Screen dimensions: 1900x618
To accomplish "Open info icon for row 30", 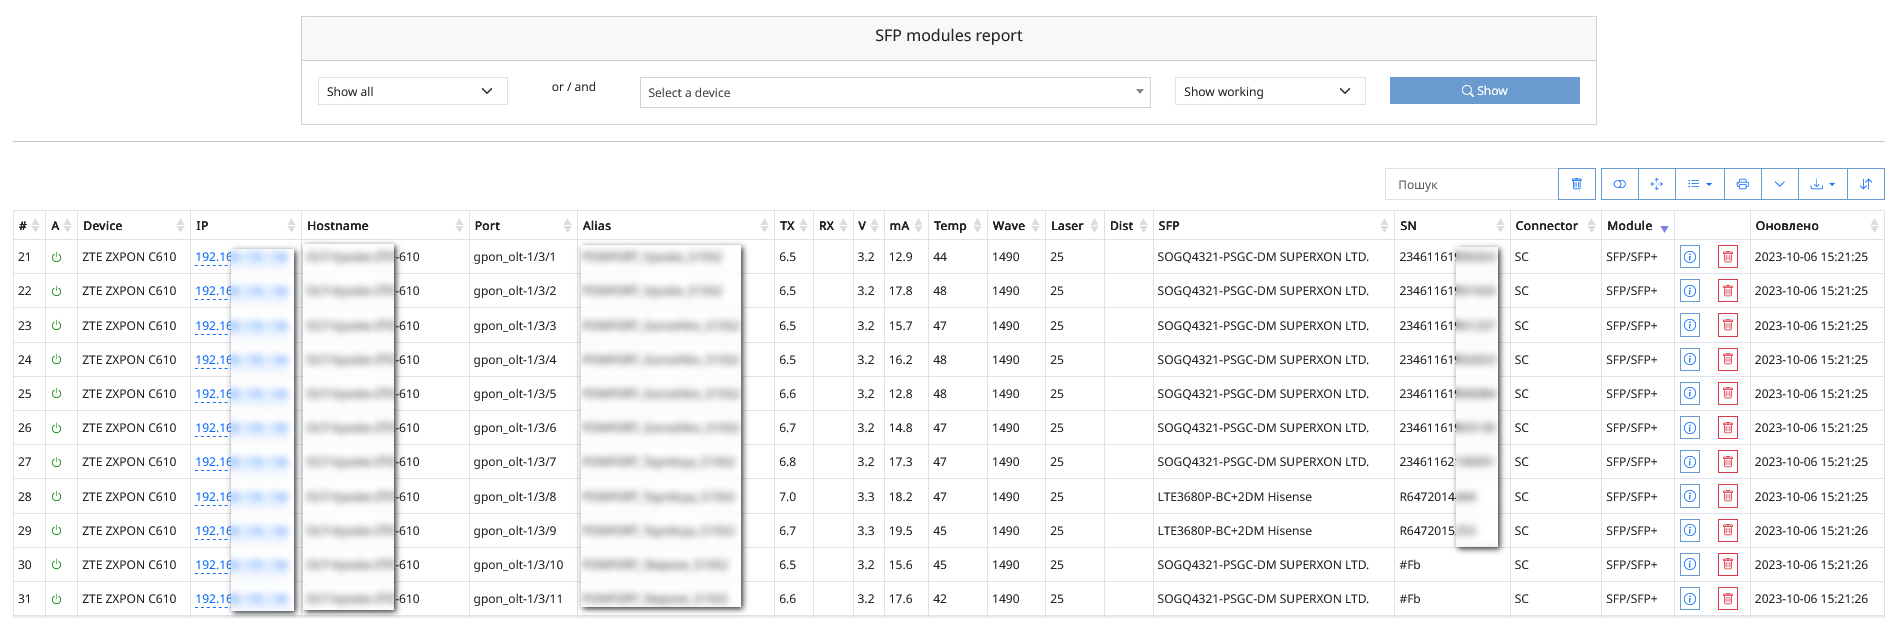I will click(x=1690, y=565).
